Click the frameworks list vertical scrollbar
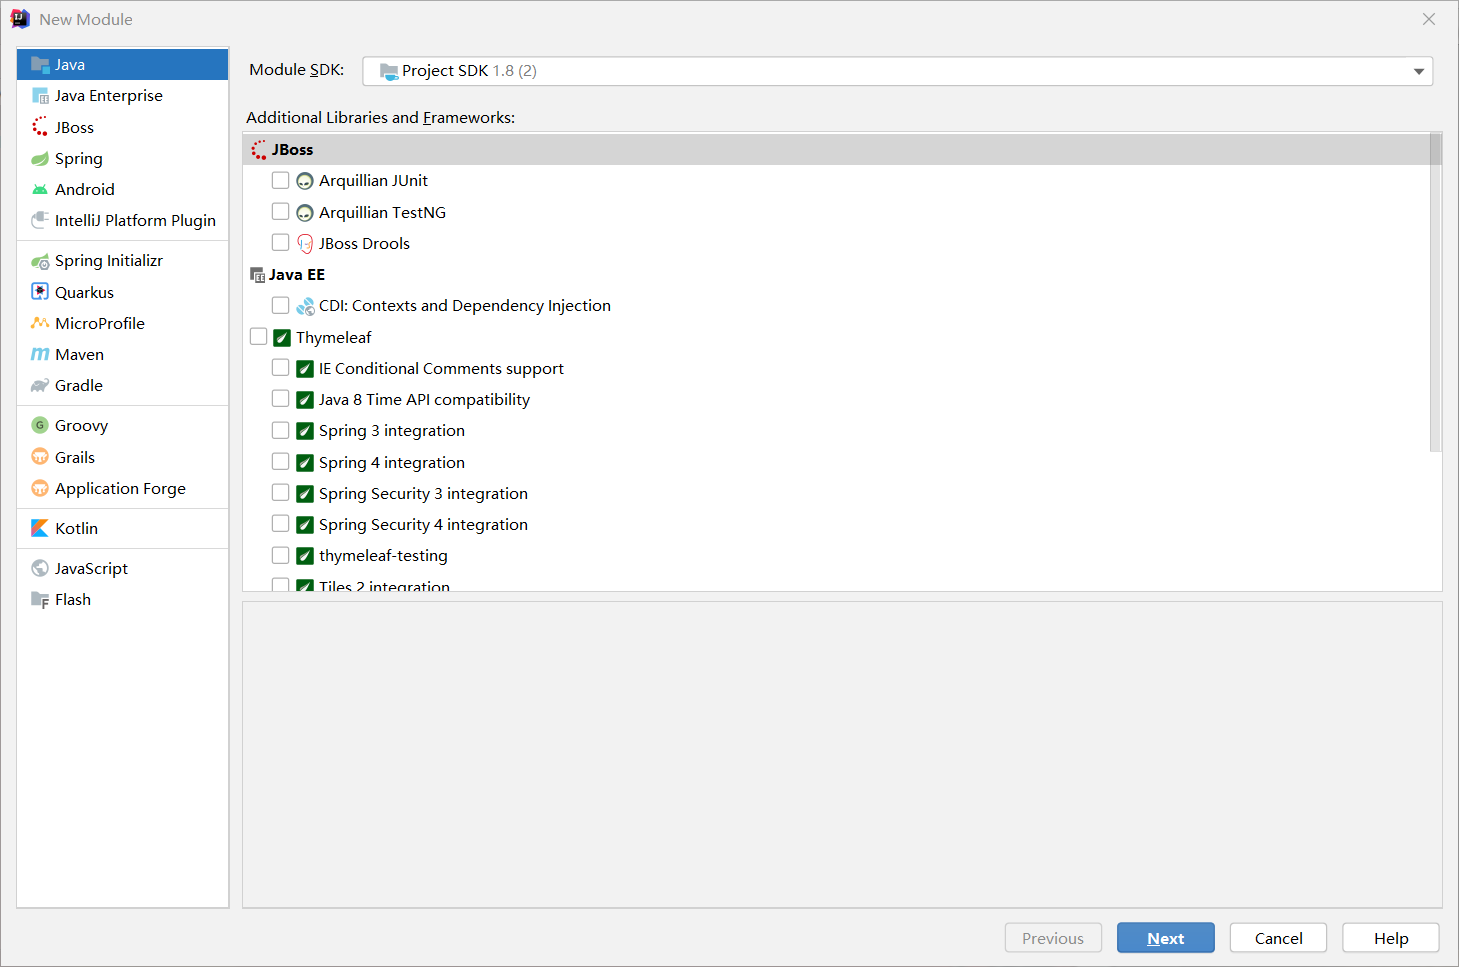This screenshot has width=1459, height=967. tap(1436, 300)
